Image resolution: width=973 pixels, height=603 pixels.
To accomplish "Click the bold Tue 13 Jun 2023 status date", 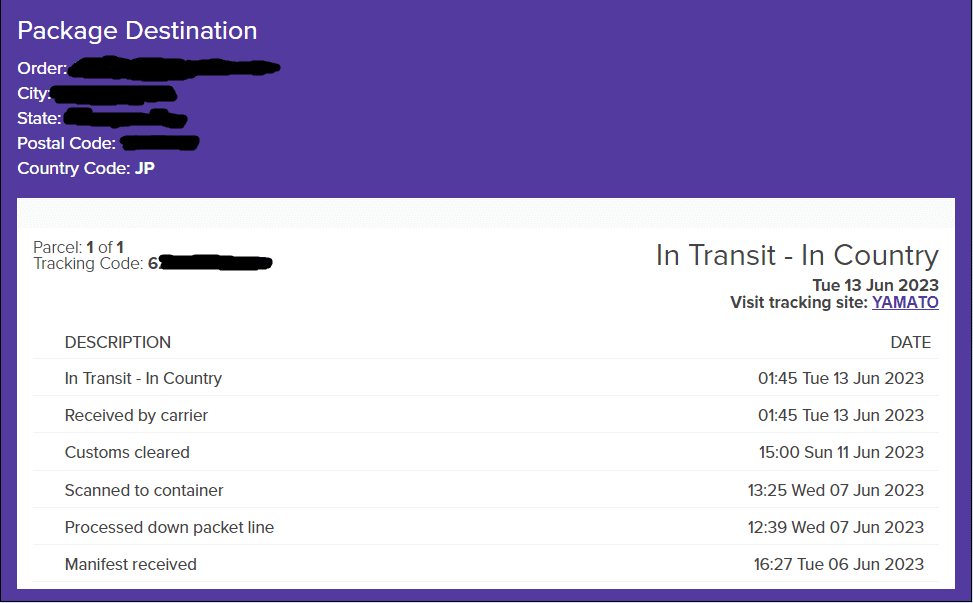I will click(x=875, y=285).
